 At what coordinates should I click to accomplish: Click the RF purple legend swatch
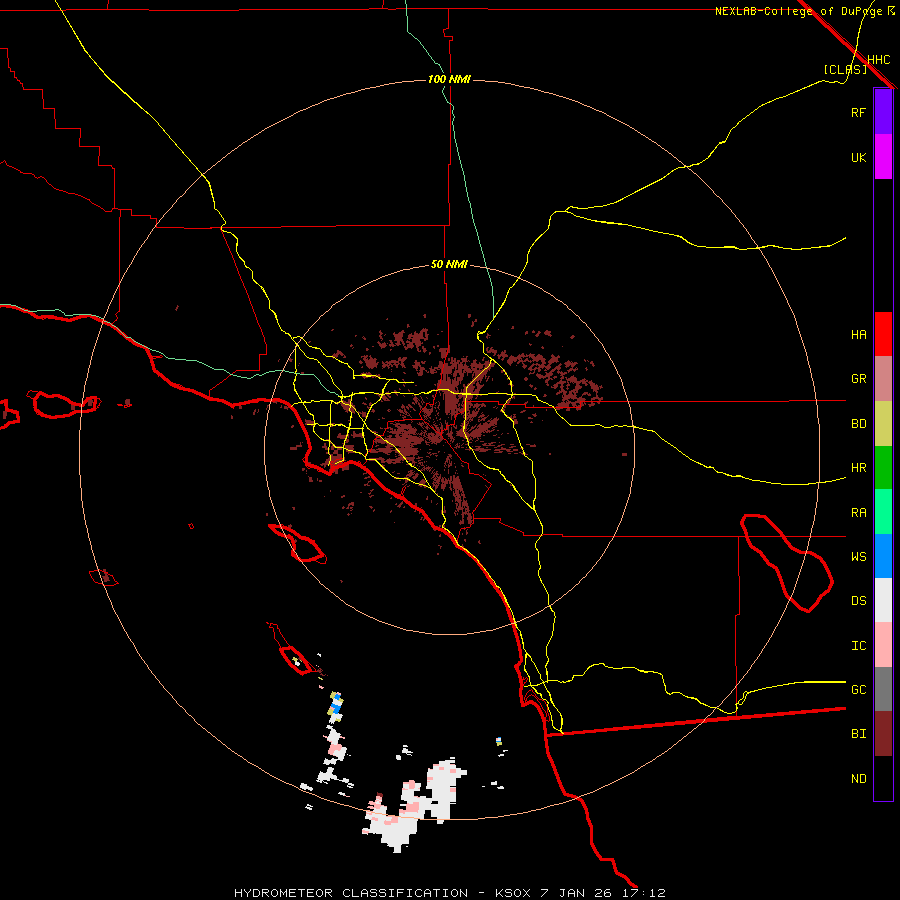[x=883, y=112]
